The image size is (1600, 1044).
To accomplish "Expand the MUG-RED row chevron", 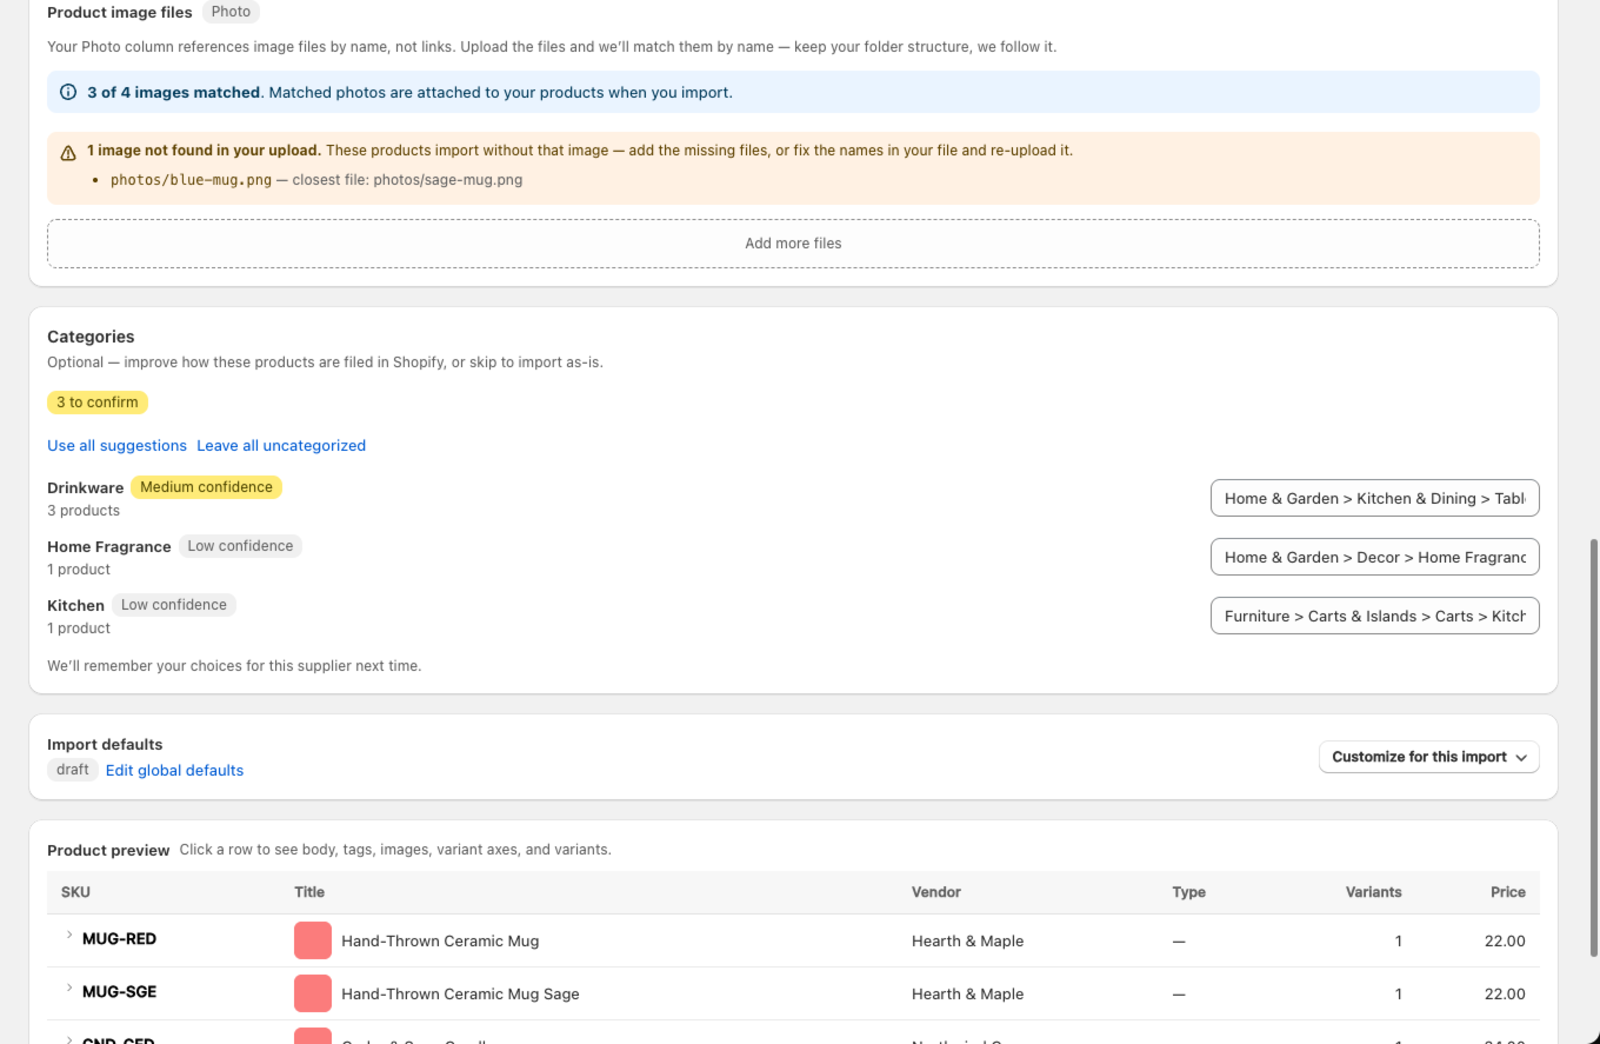I will click(69, 936).
